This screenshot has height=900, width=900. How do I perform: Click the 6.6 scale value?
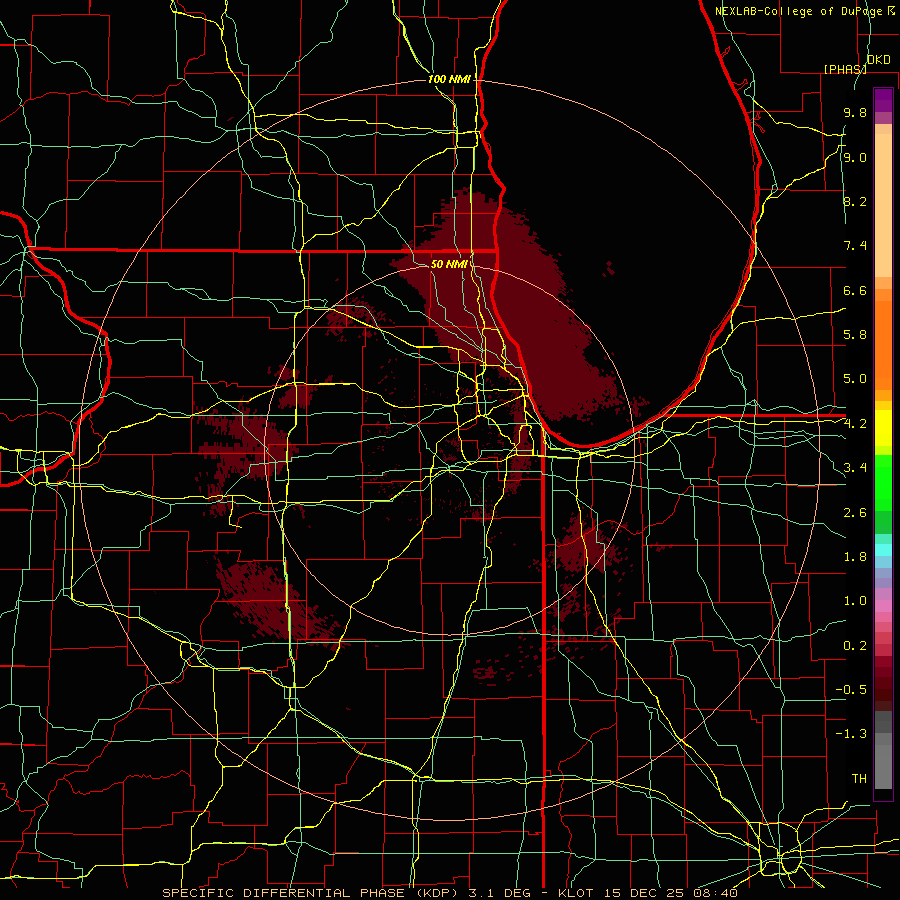pyautogui.click(x=855, y=290)
